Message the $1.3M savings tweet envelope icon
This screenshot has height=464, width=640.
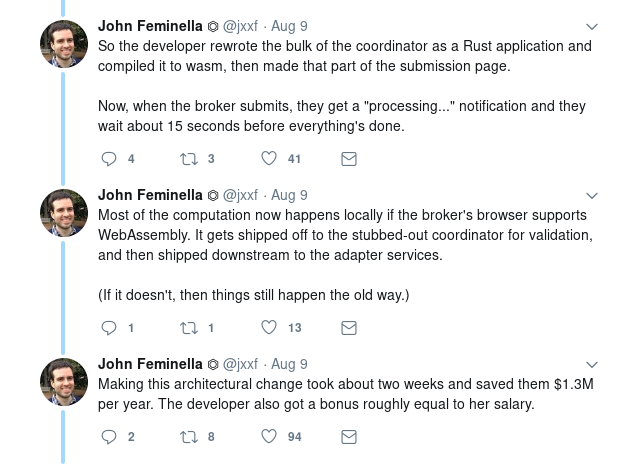point(349,436)
